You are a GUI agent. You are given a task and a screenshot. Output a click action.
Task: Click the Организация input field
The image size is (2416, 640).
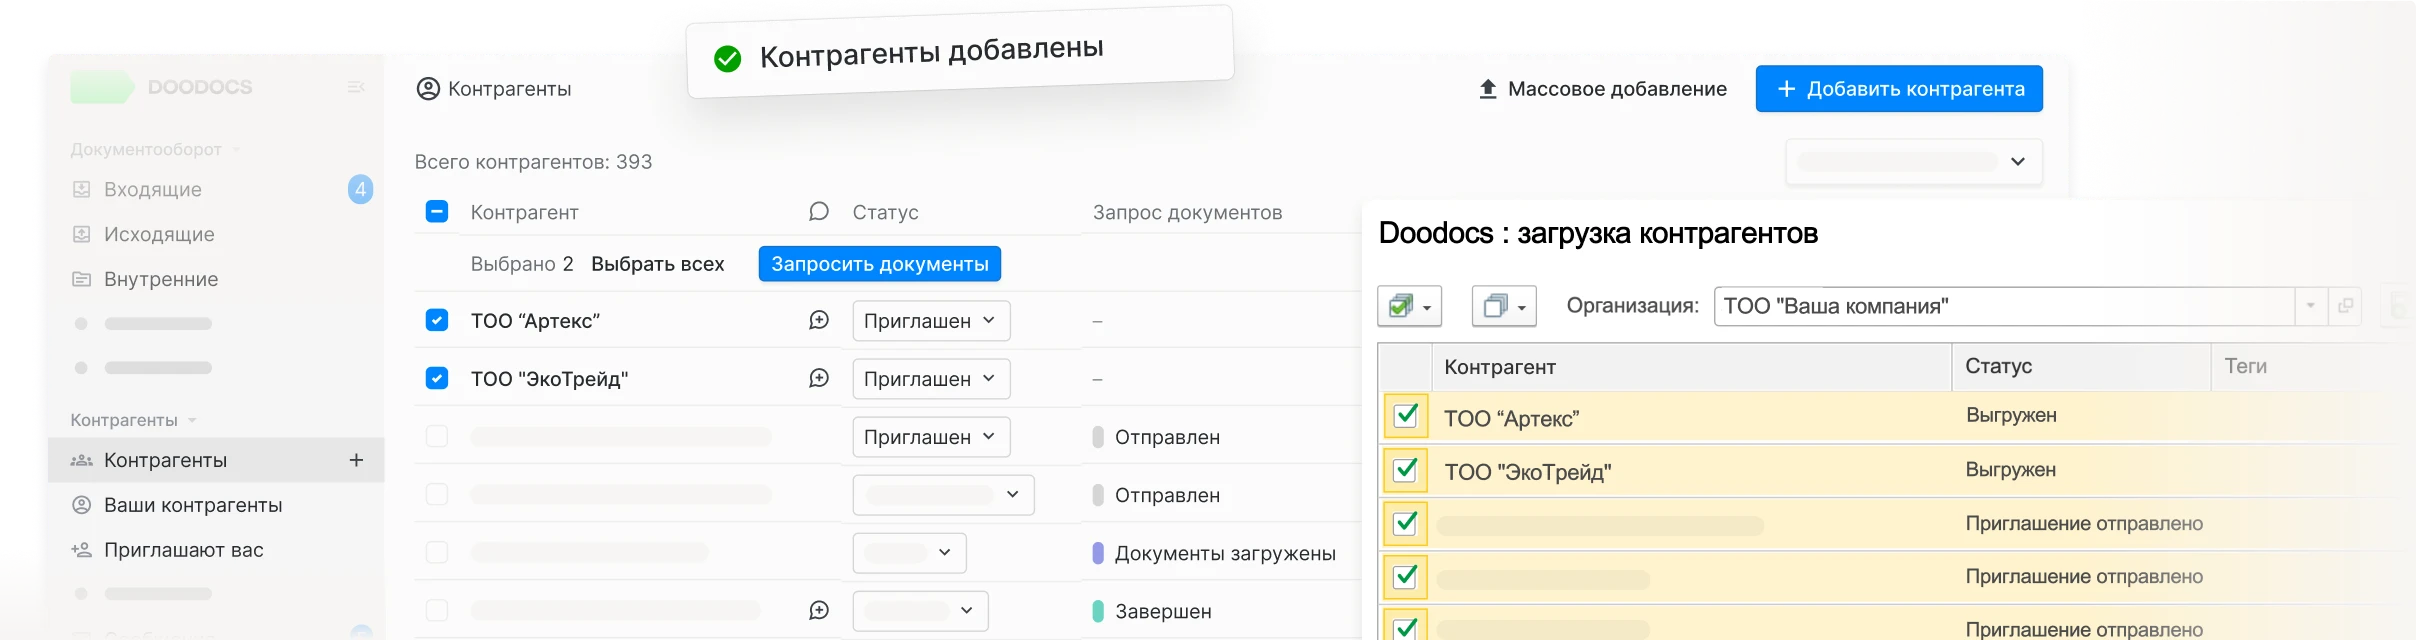2004,306
